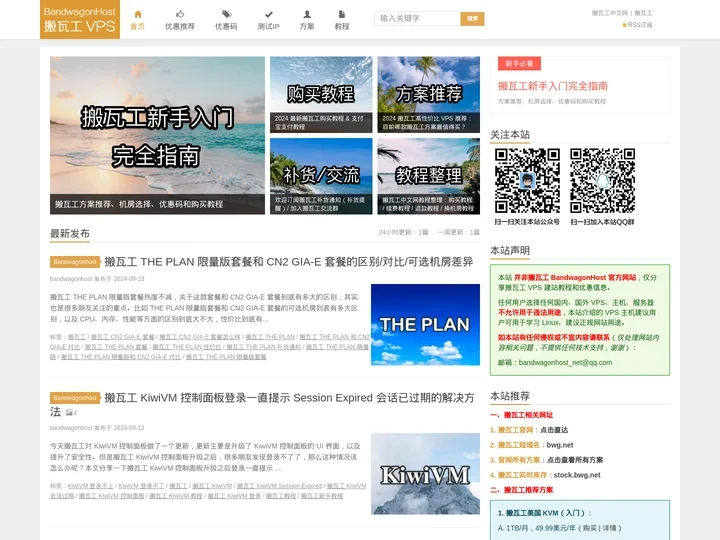Click the document 教程 icon
Viewport: 720px width, 540px height.
point(342,14)
